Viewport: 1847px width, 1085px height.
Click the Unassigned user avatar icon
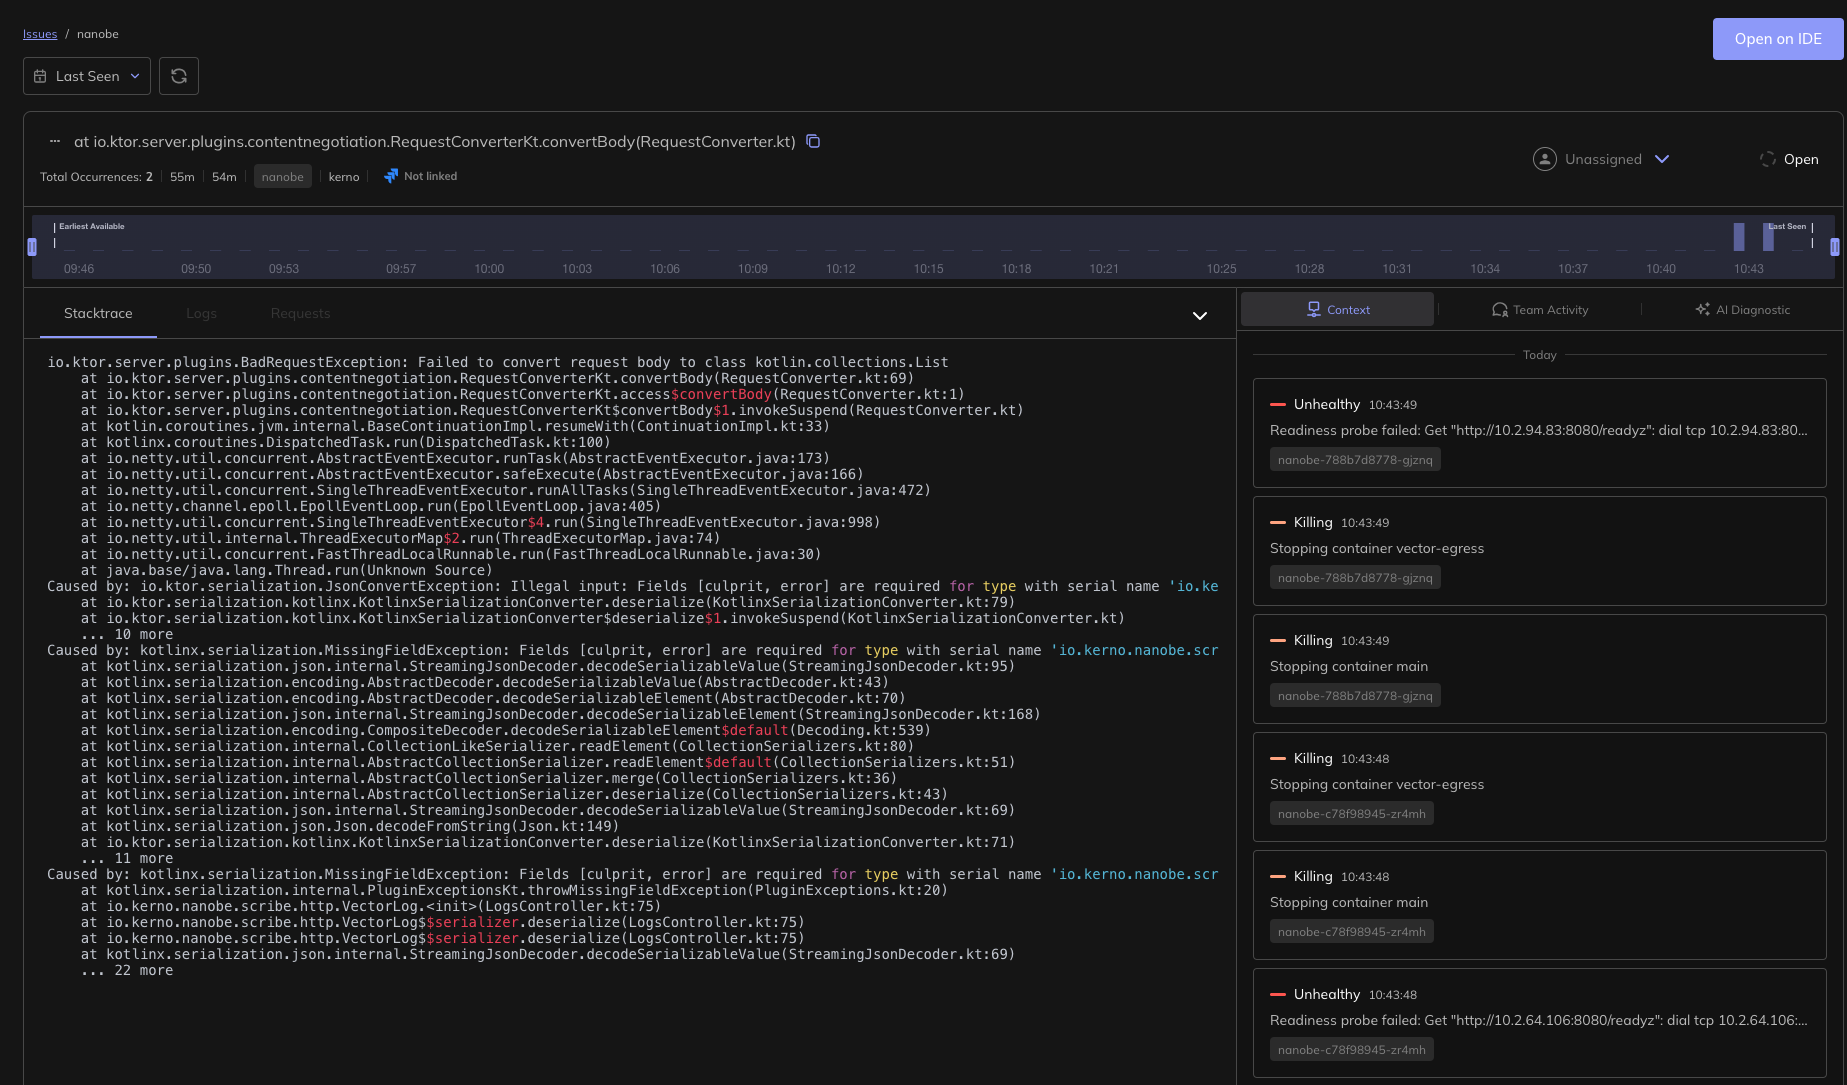1544,159
